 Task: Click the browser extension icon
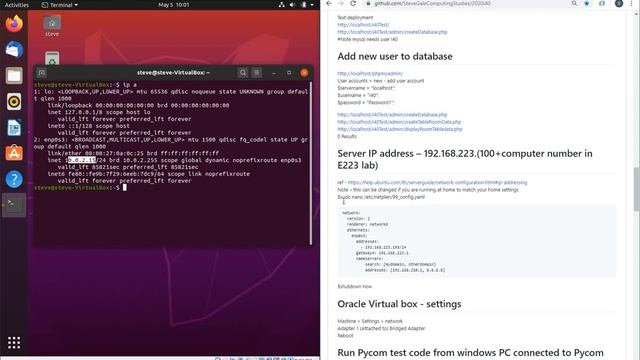(x=602, y=4)
